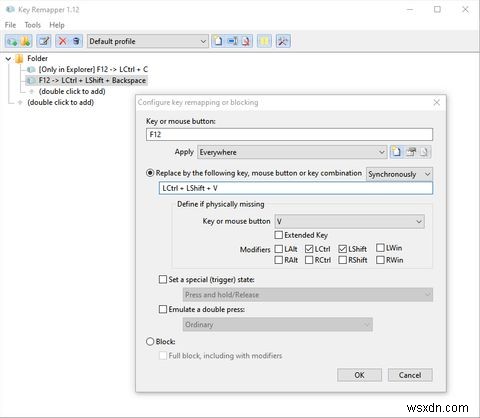Click the add key mapping toolbar icon
The image size is (480, 418).
pyautogui.click(x=12, y=41)
